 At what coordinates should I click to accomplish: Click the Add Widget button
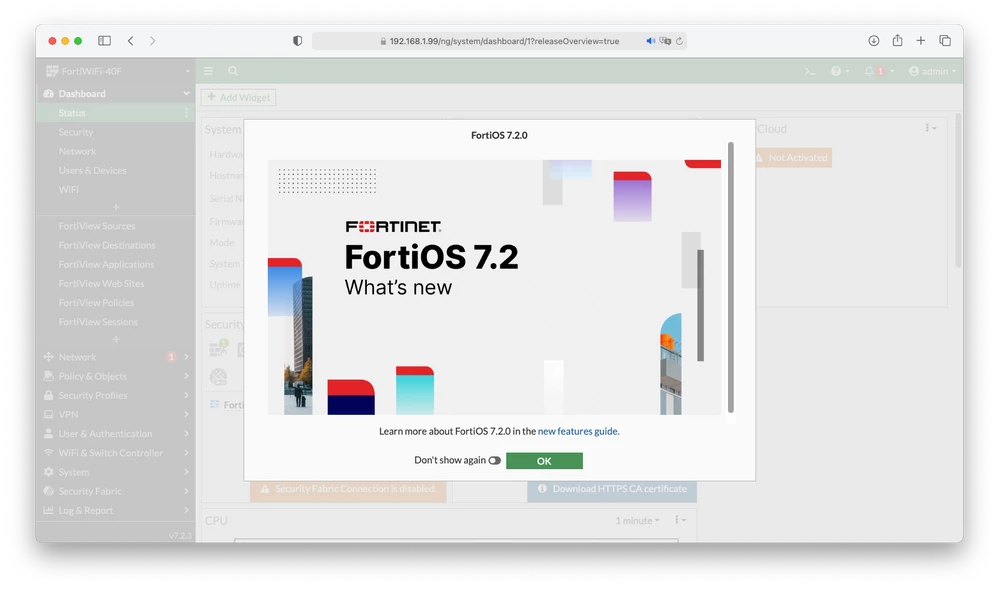pyautogui.click(x=239, y=97)
